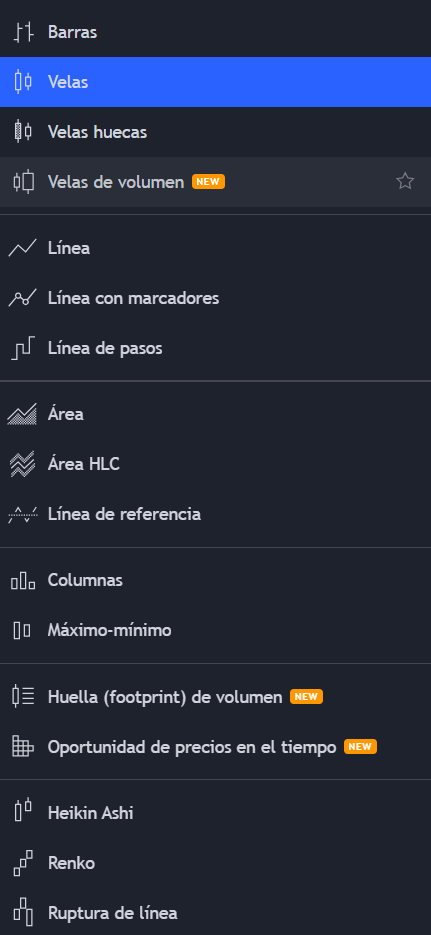Favorite Velas de volumen with star
The image size is (431, 935).
tap(405, 181)
